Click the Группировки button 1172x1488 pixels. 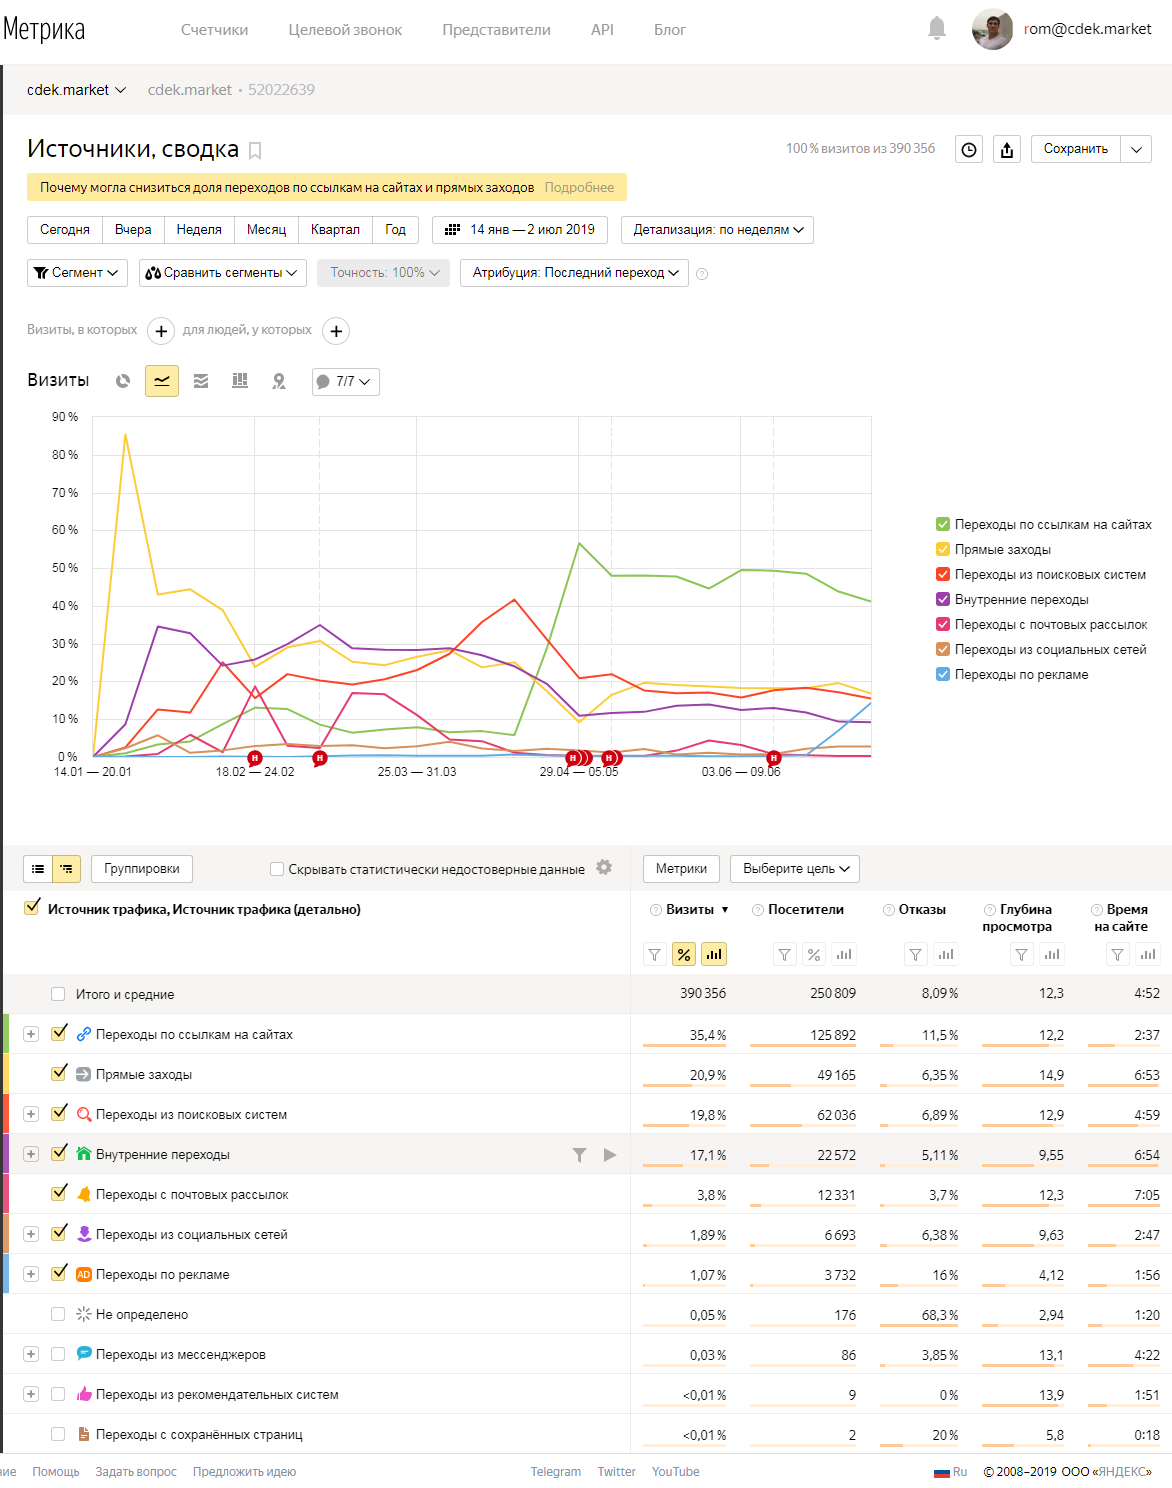click(142, 869)
